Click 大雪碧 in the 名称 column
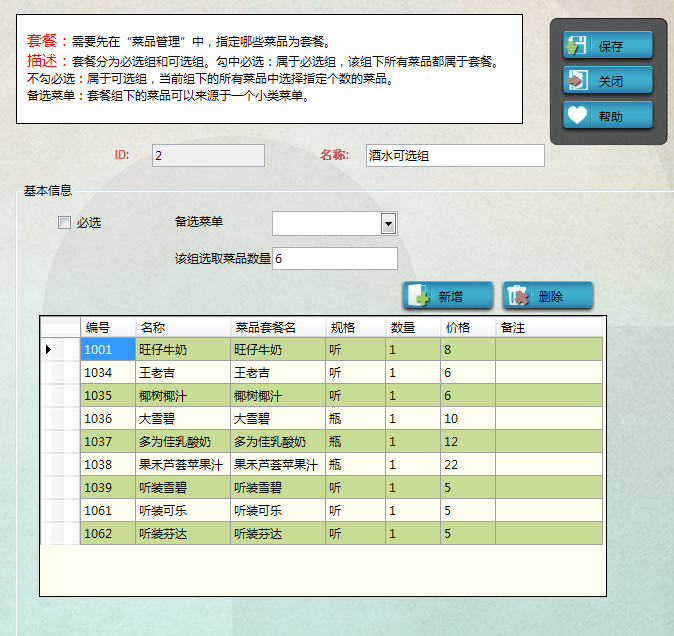Image resolution: width=674 pixels, height=636 pixels. [183, 419]
